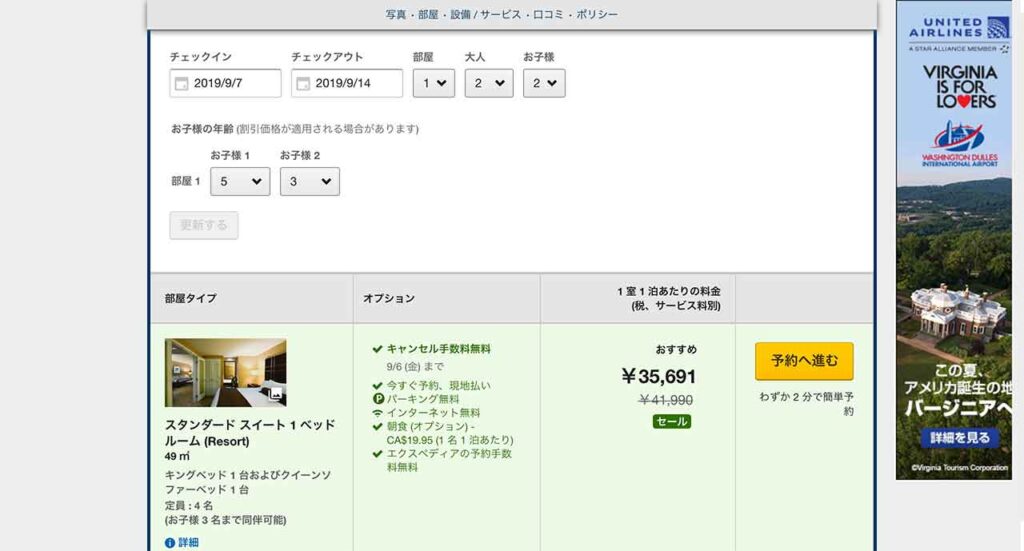Image resolution: width=1024 pixels, height=551 pixels.
Task: Click the calendar icon in the チェックイン field
Action: coord(181,84)
